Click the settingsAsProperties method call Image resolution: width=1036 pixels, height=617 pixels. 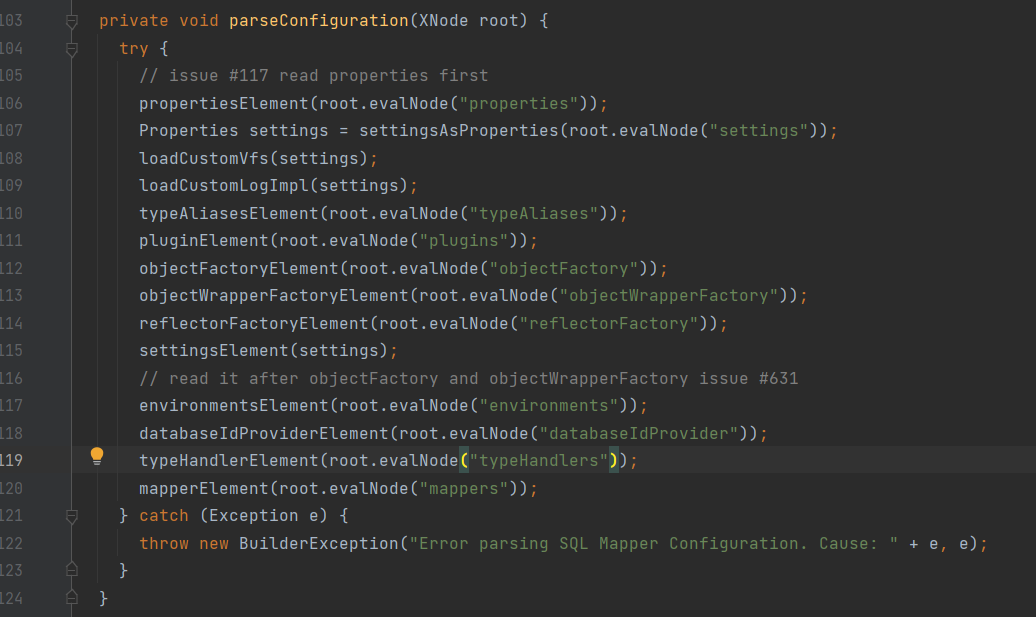[459, 131]
